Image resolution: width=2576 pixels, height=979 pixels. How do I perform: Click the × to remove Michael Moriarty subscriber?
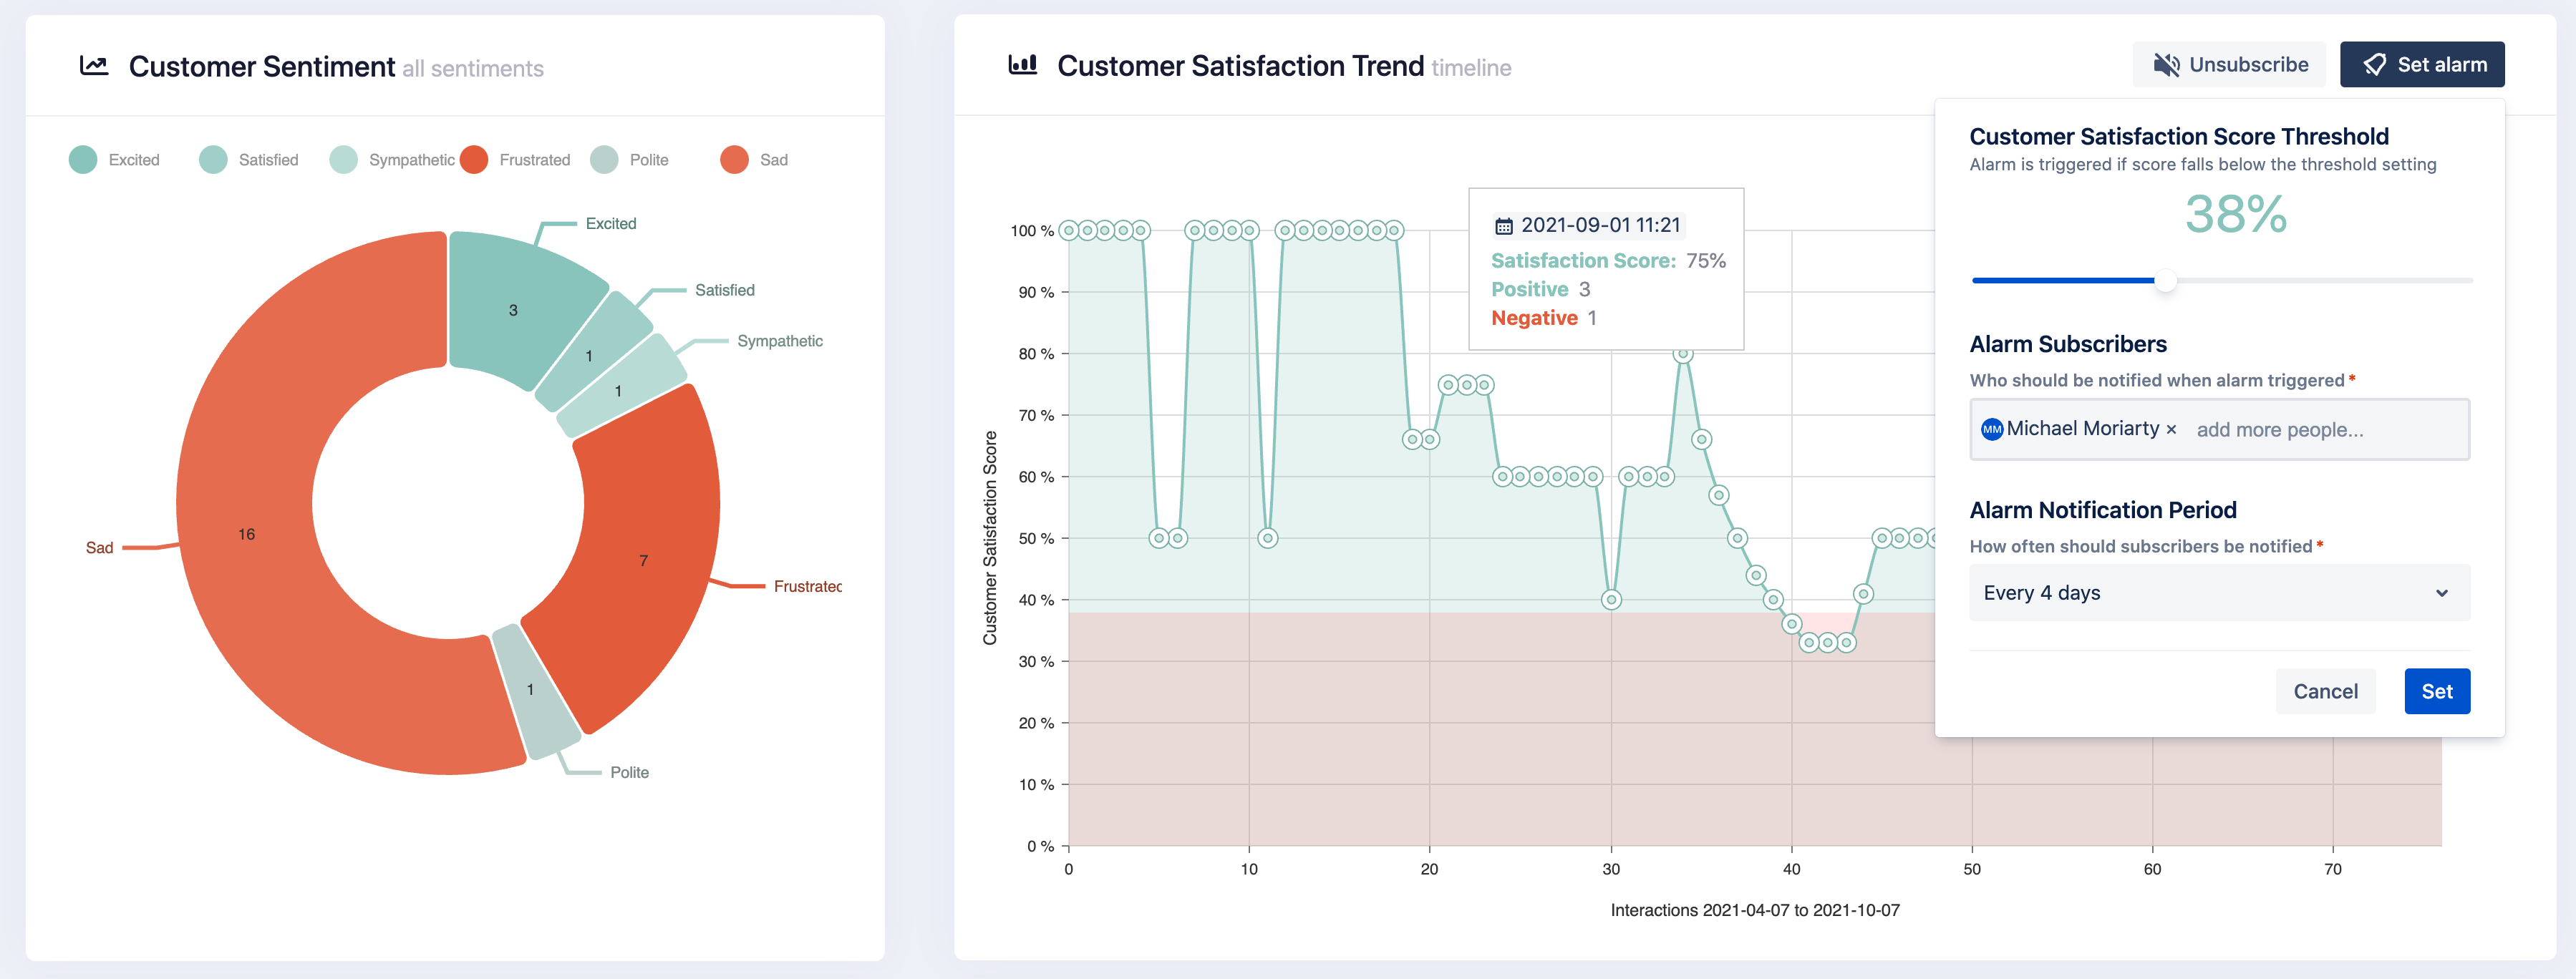[2171, 429]
